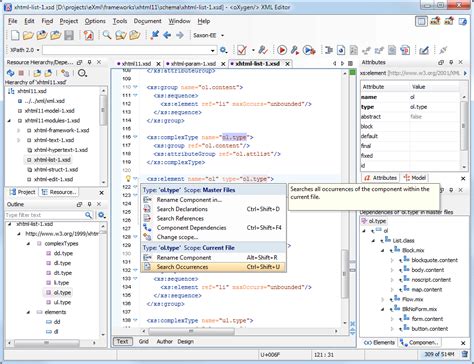Validate document with red checkmark icon
474x364 pixels.
pyautogui.click(x=242, y=50)
